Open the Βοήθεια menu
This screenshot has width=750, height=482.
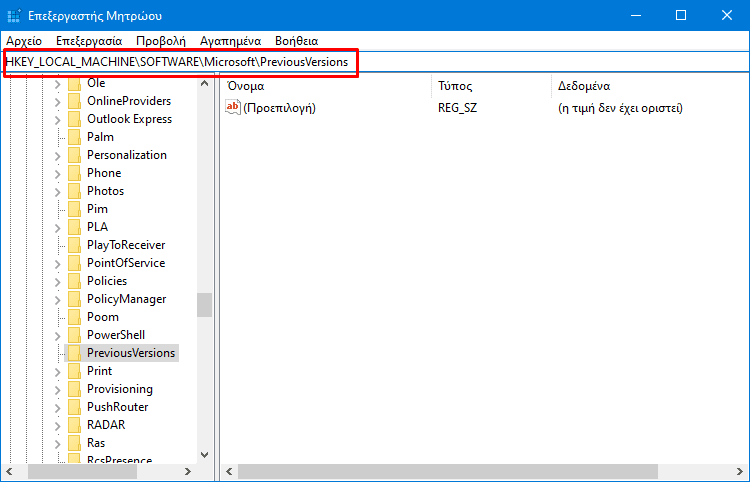point(297,41)
